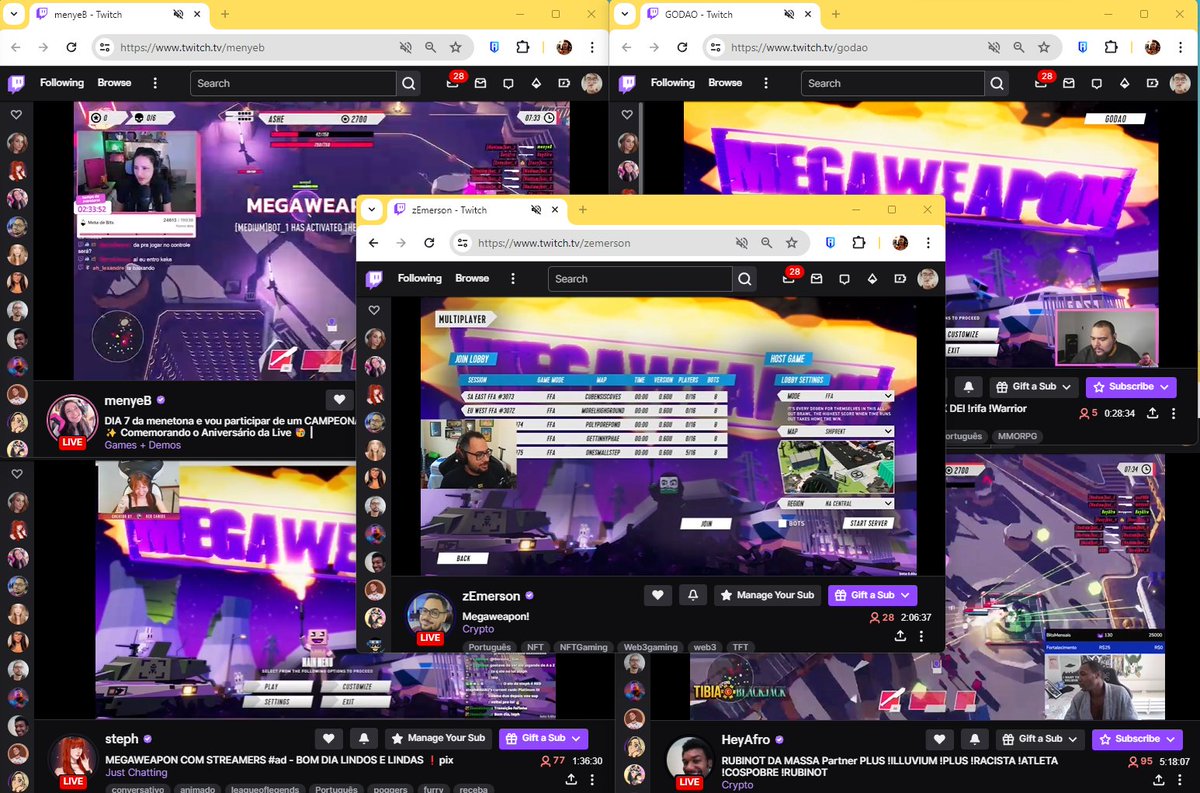Open more options dots on GODAO channel
The width and height of the screenshot is (1200, 793).
point(1173,413)
